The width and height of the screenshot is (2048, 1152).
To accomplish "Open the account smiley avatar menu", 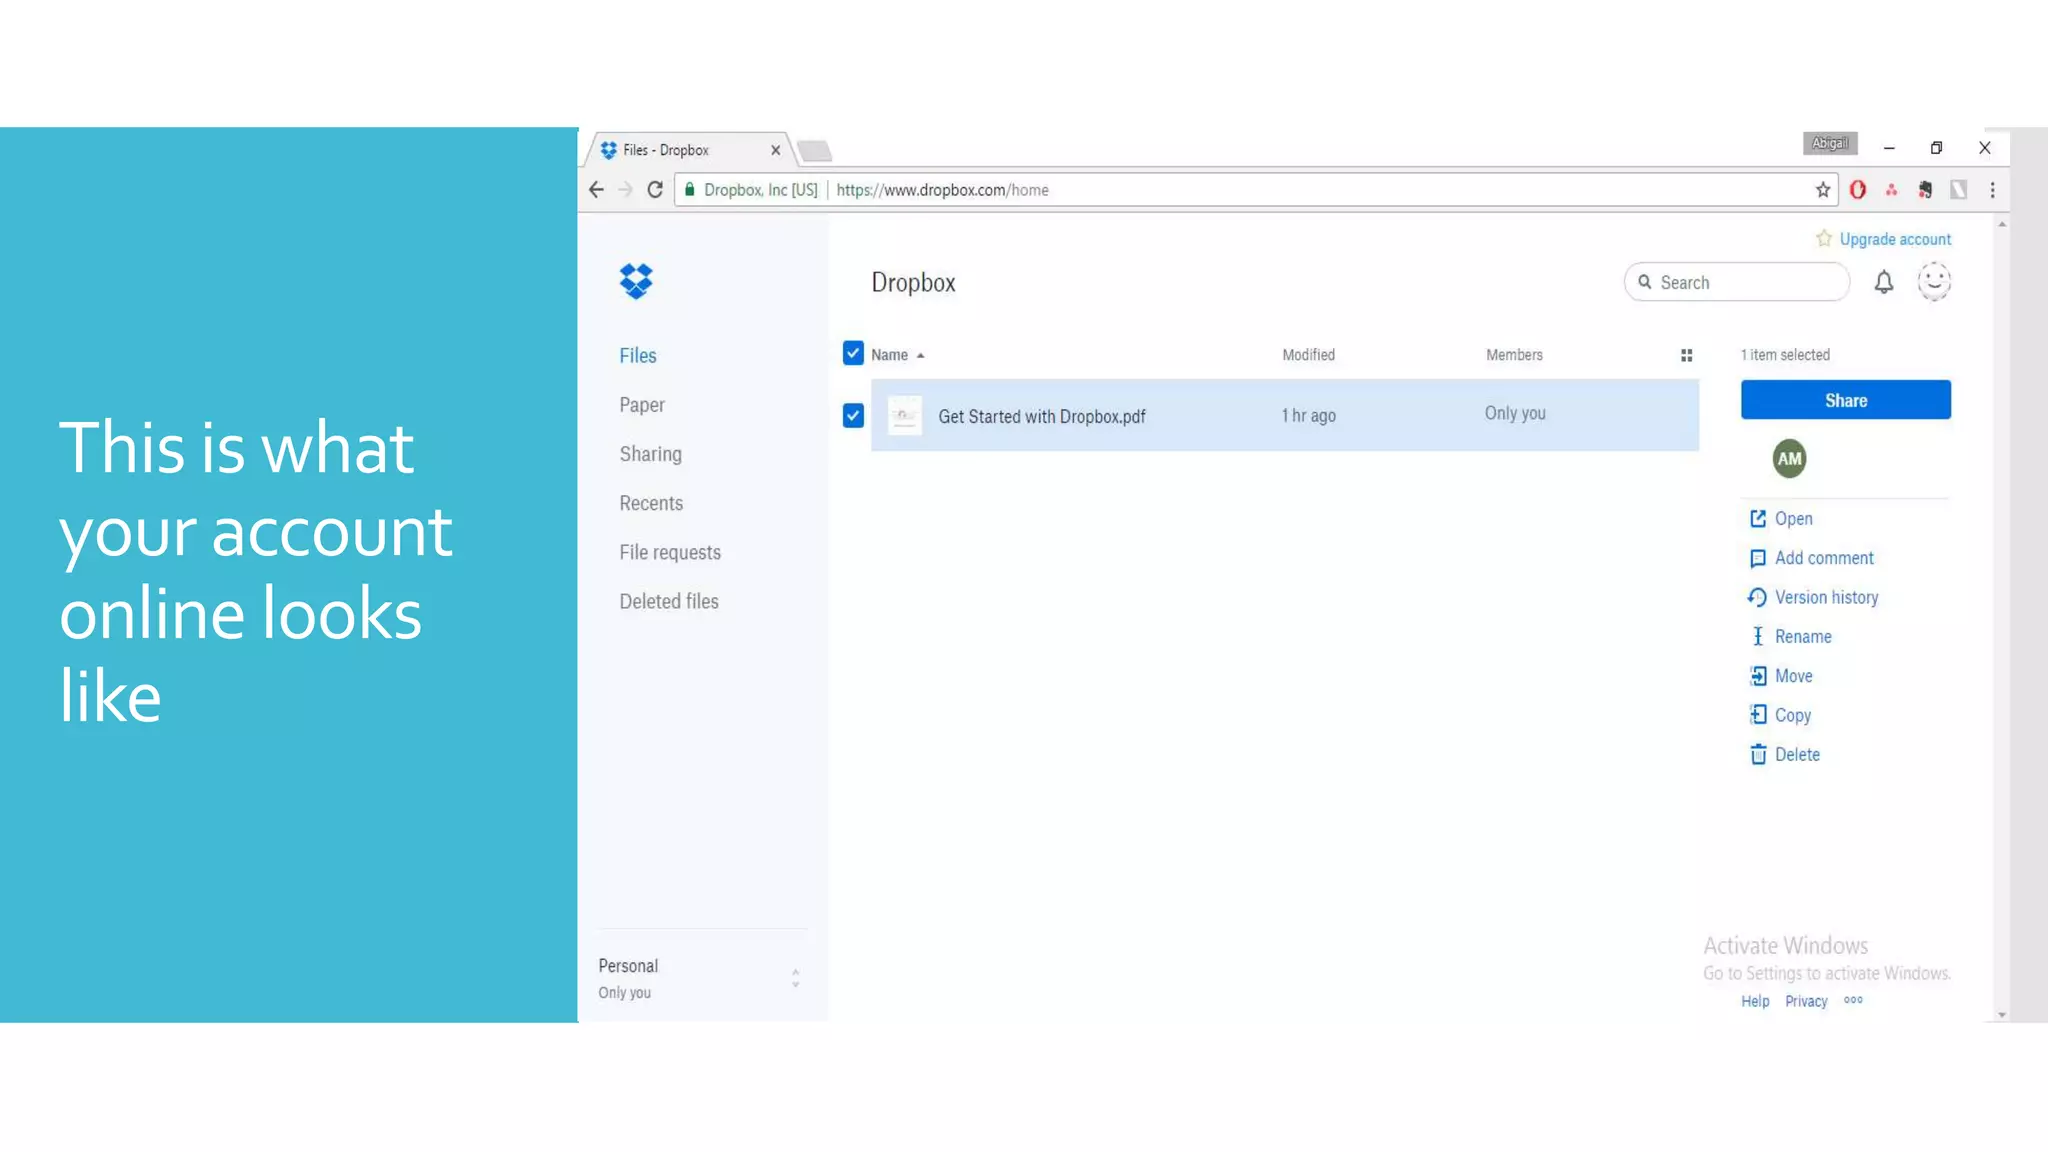I will pos(1934,282).
